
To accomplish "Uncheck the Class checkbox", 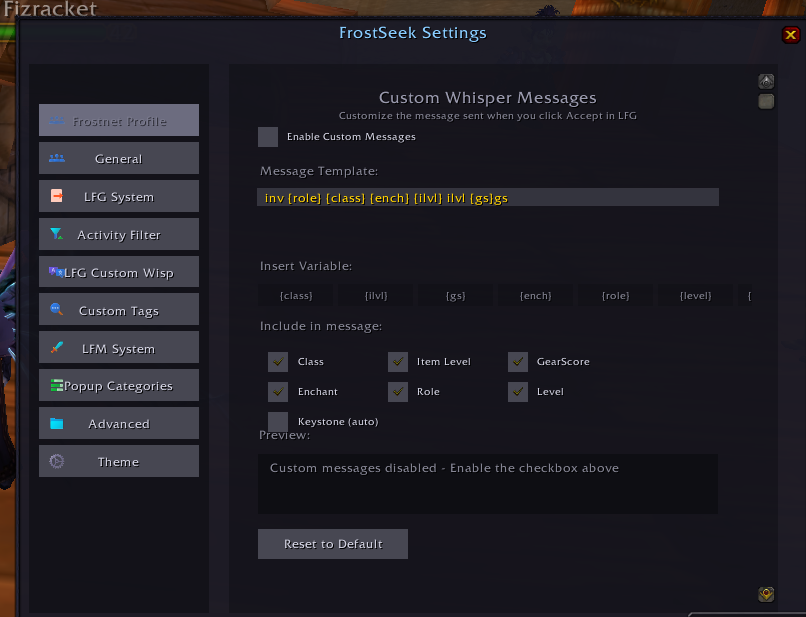I will pyautogui.click(x=278, y=362).
